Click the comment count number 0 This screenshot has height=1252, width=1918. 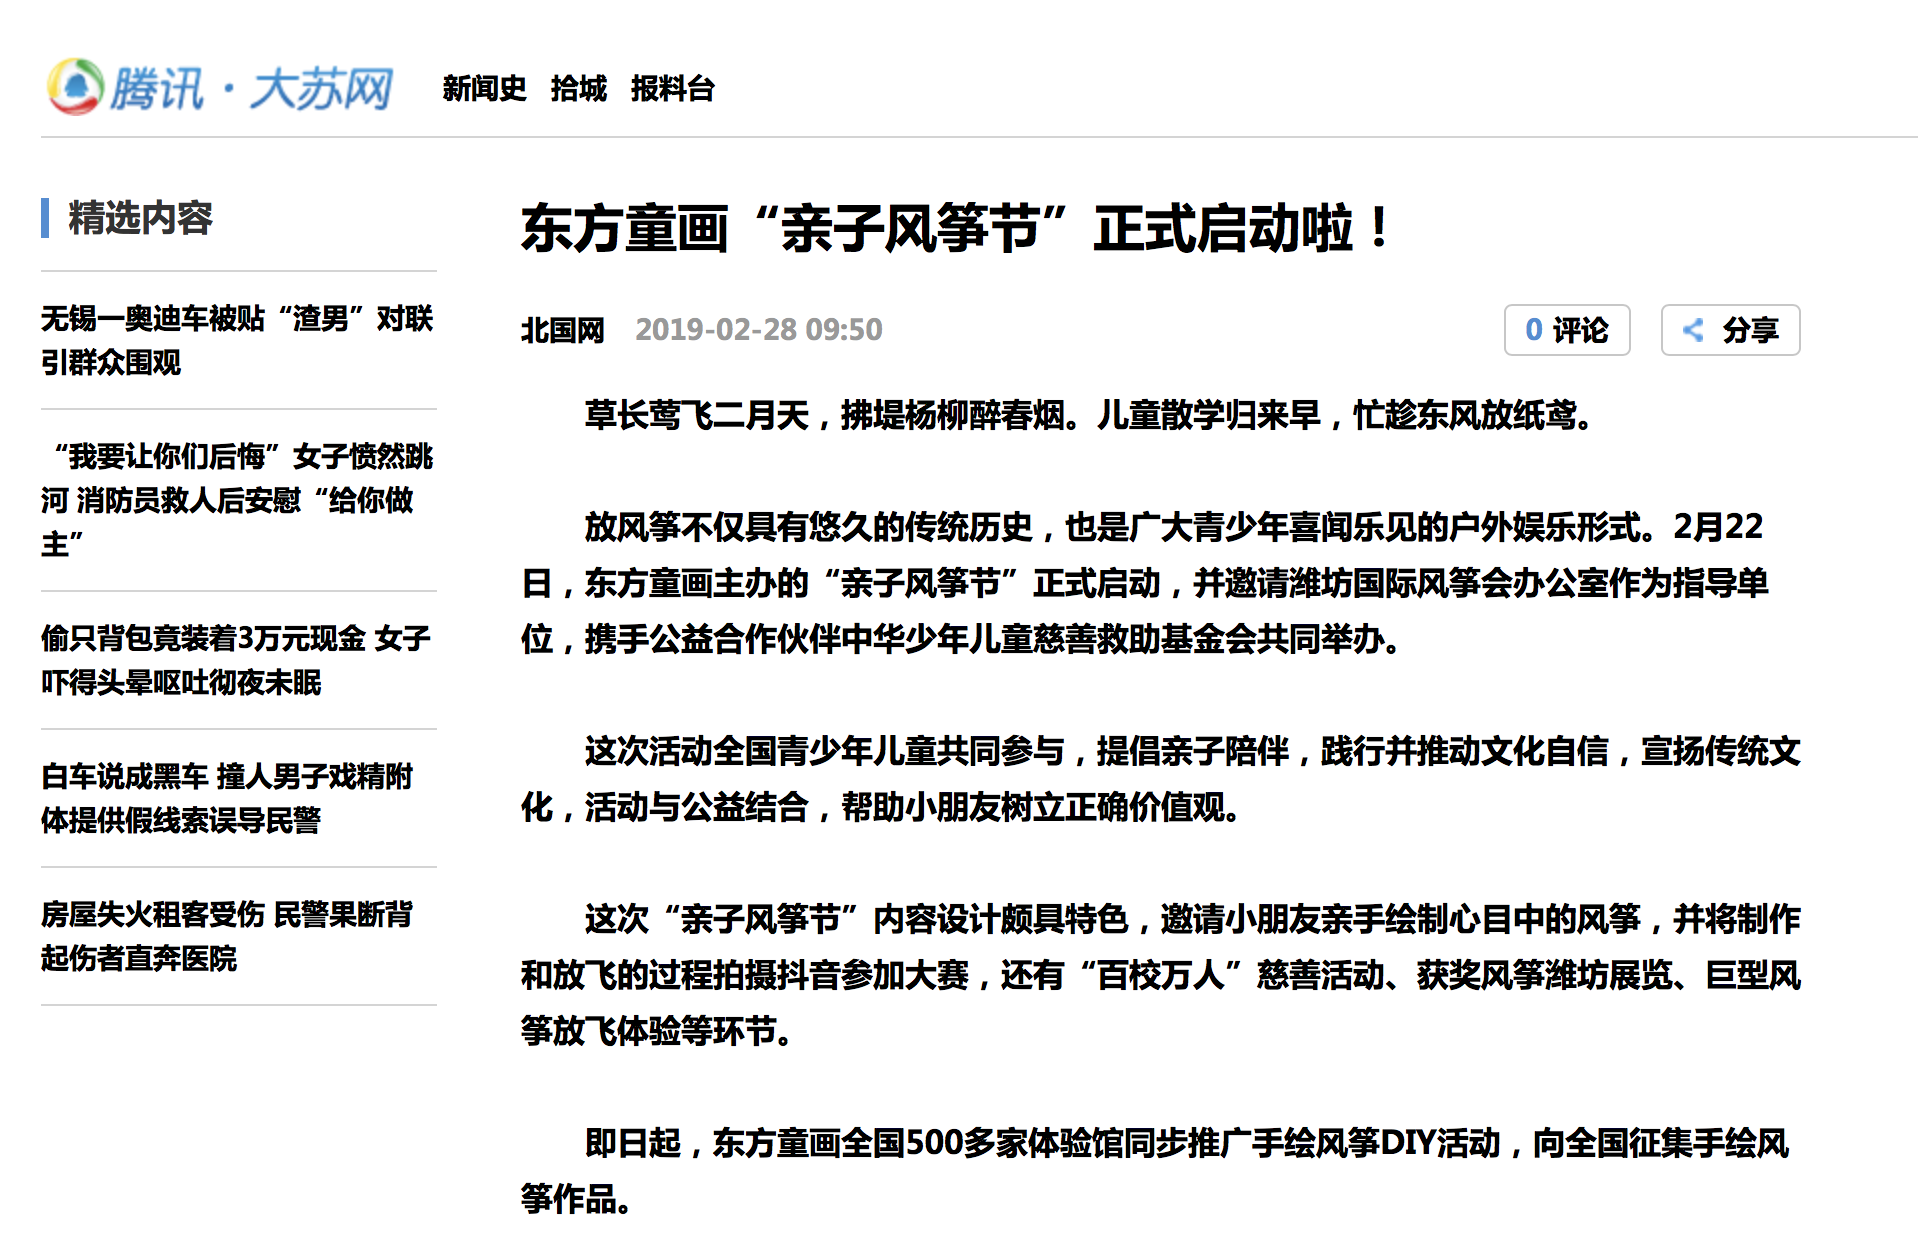pos(1533,330)
